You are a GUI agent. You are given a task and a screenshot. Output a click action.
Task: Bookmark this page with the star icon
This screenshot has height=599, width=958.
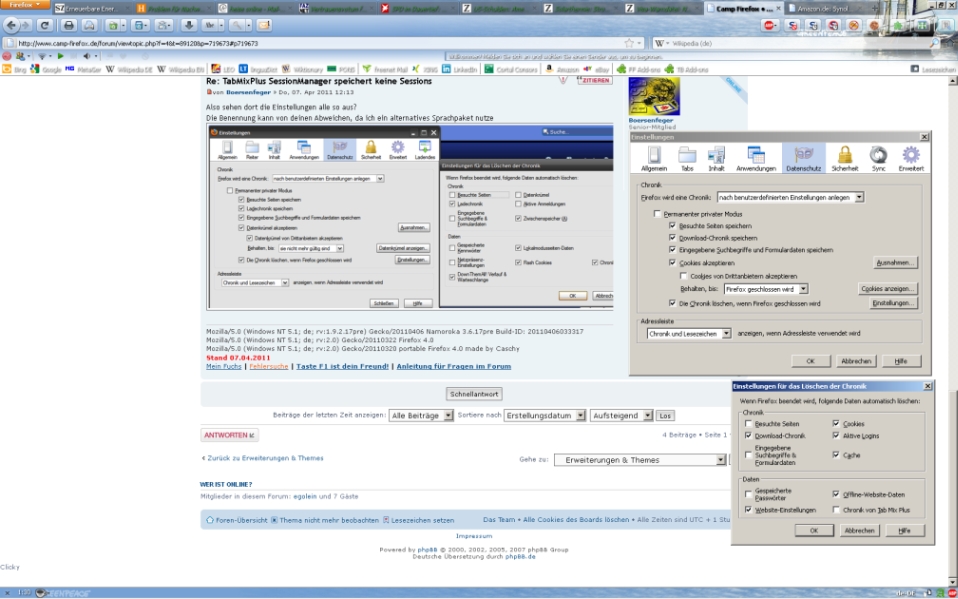629,43
